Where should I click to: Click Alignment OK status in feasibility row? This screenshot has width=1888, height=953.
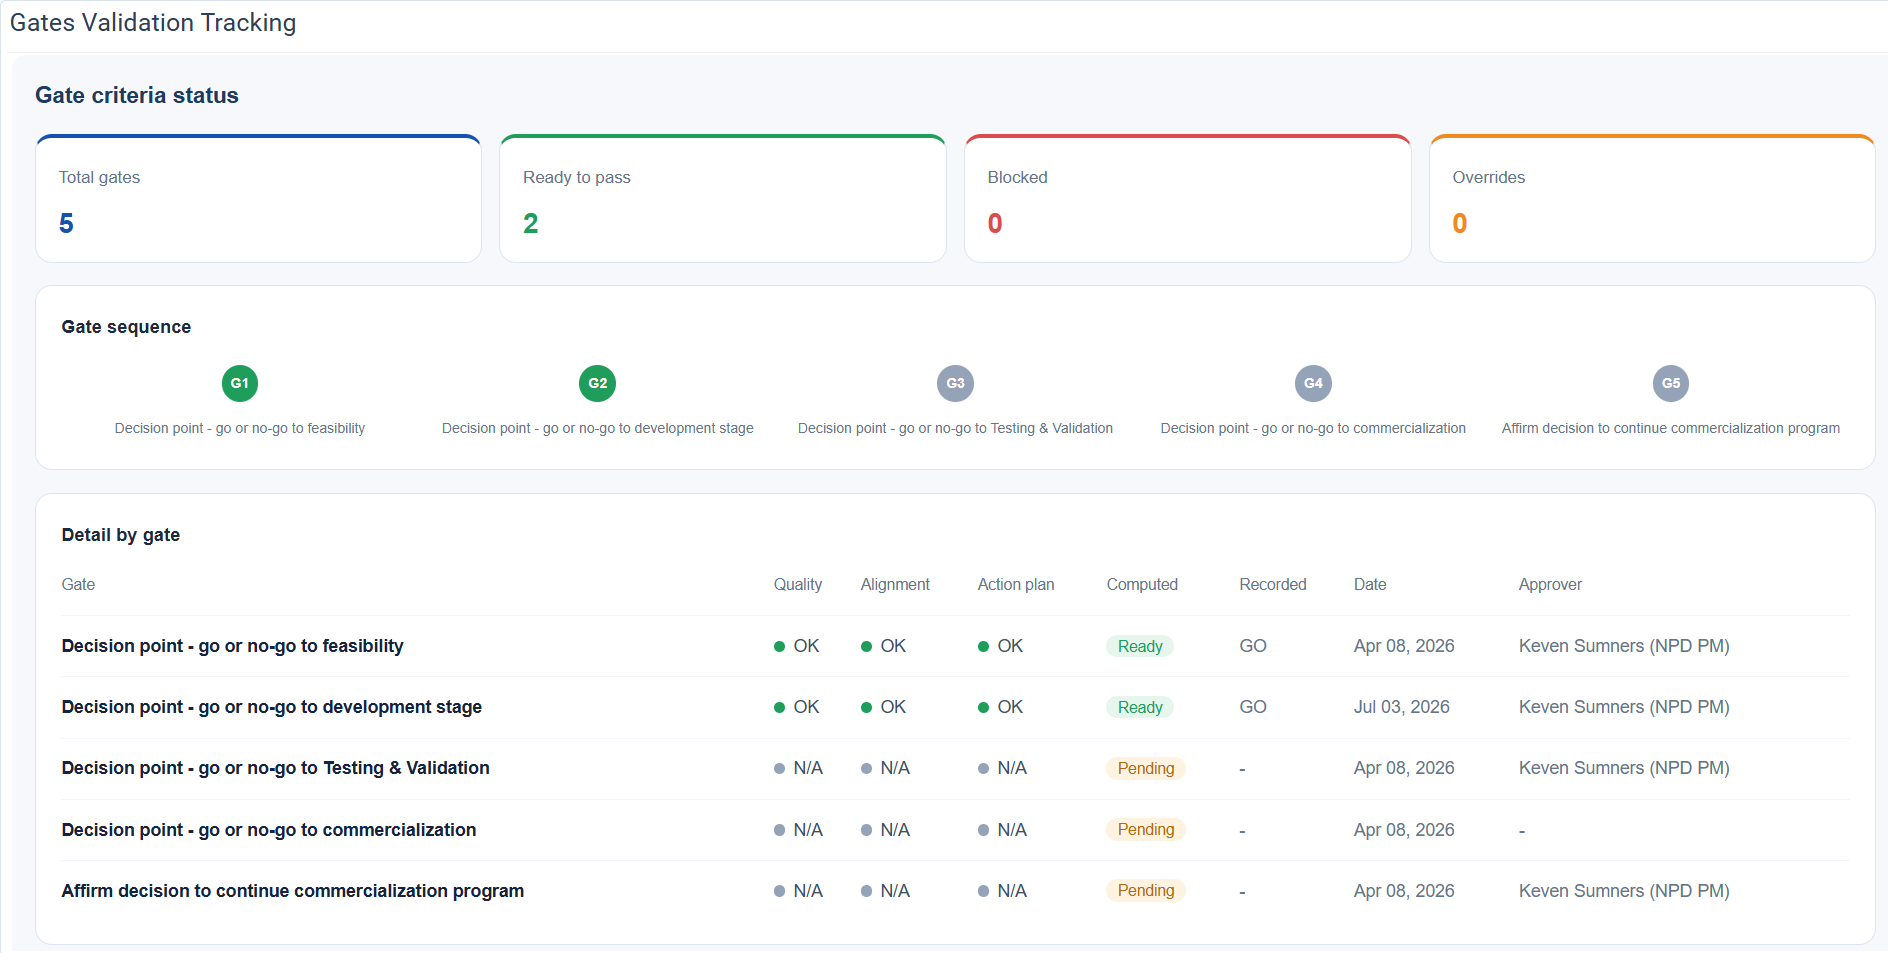click(x=884, y=646)
